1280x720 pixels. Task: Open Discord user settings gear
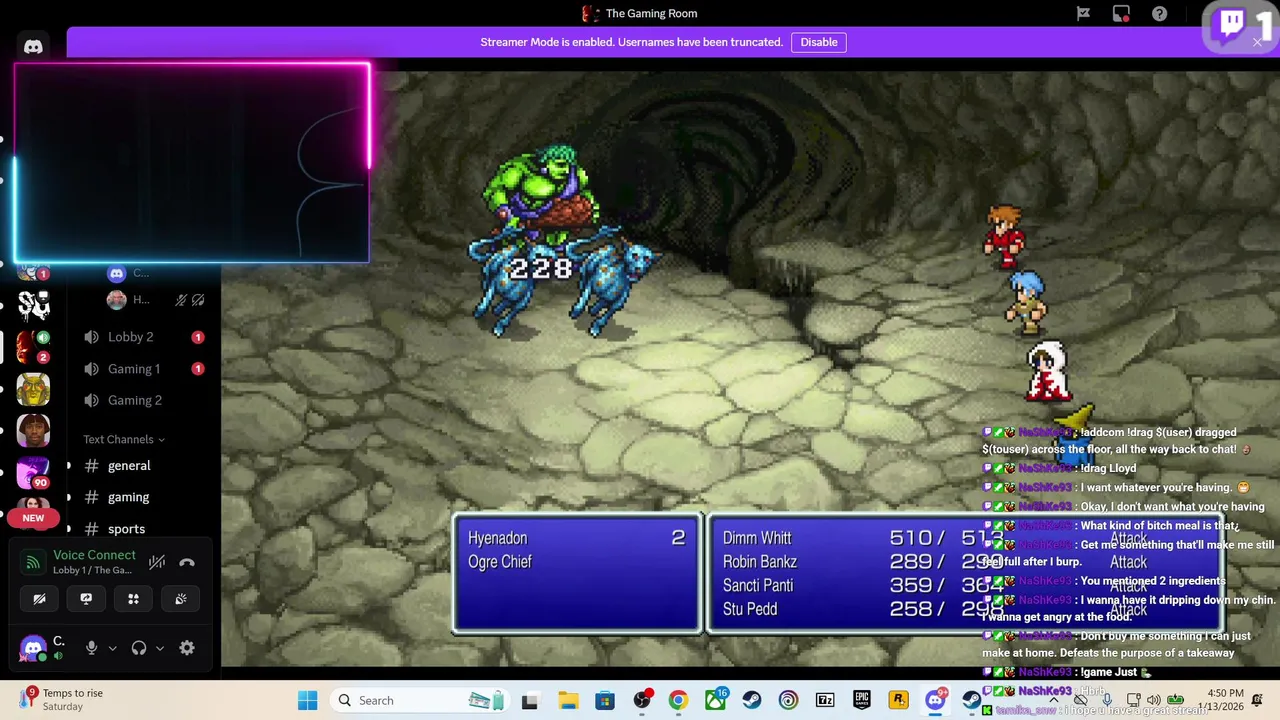[187, 648]
